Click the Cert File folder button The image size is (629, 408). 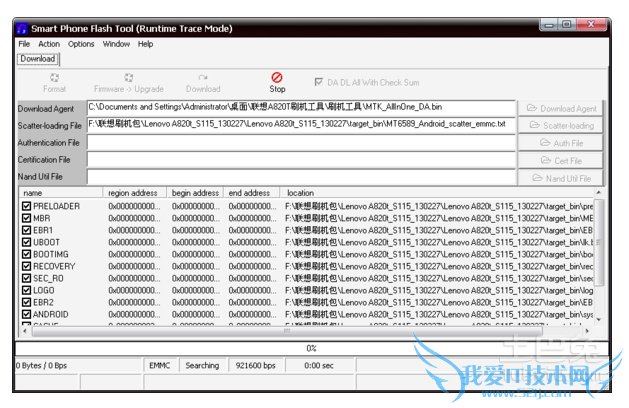(x=561, y=160)
